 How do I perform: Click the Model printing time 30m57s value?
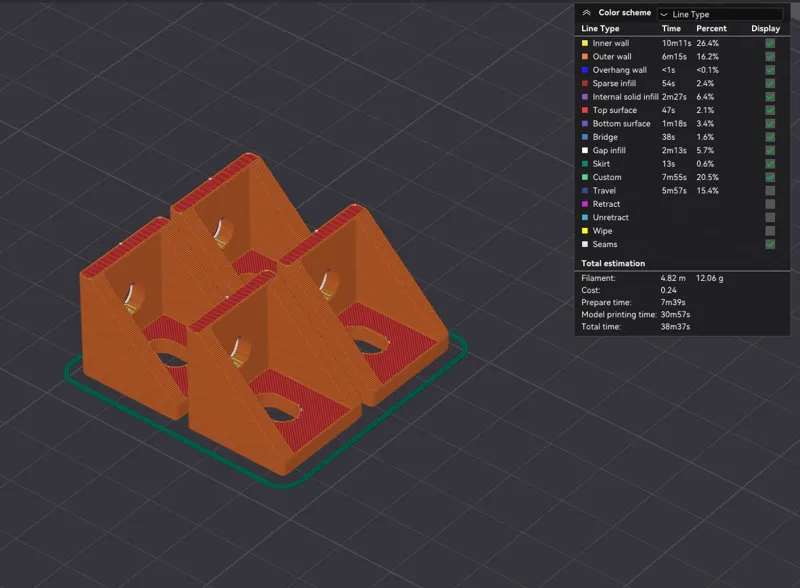675,315
